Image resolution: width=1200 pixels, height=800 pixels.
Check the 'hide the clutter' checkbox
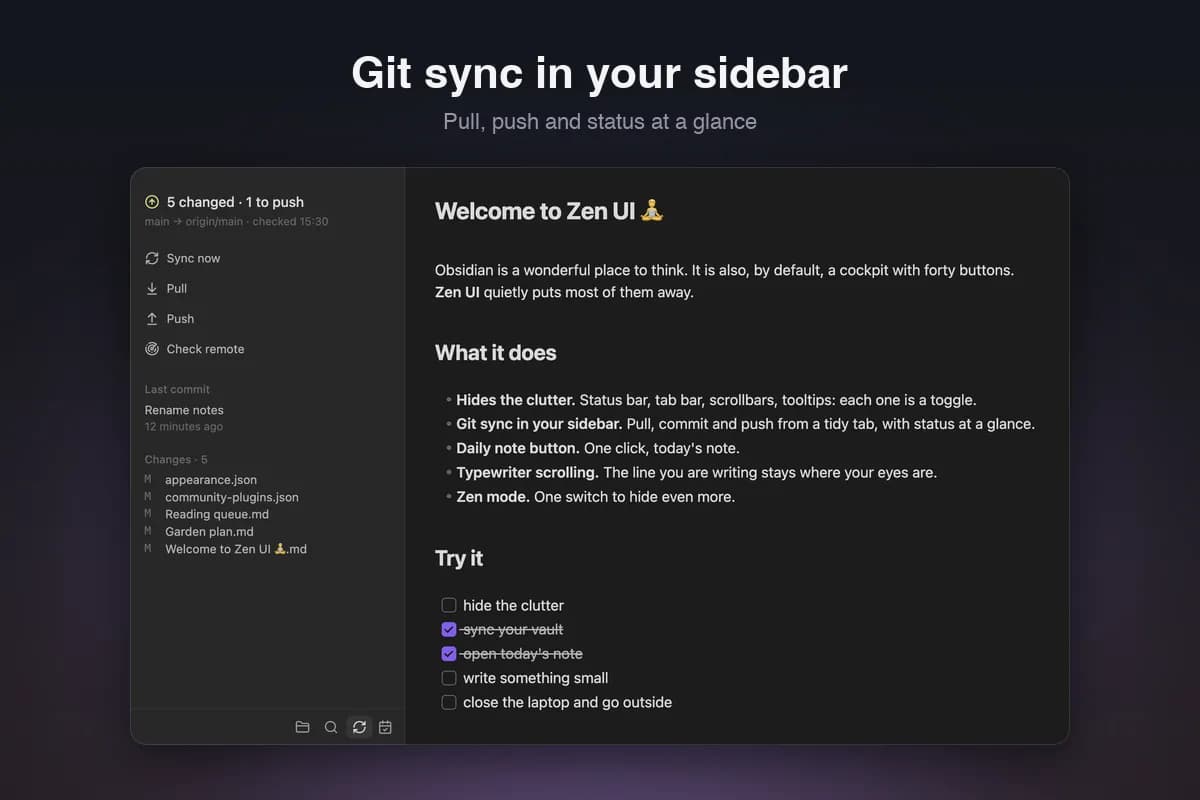click(449, 605)
